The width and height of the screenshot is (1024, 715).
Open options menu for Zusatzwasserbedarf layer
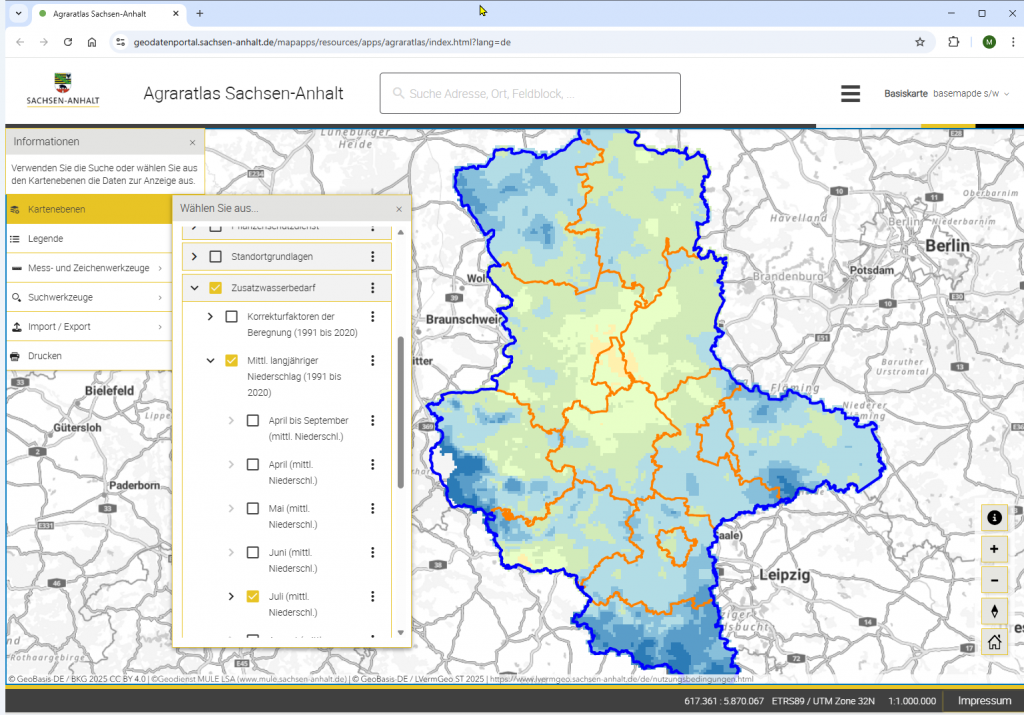point(373,288)
